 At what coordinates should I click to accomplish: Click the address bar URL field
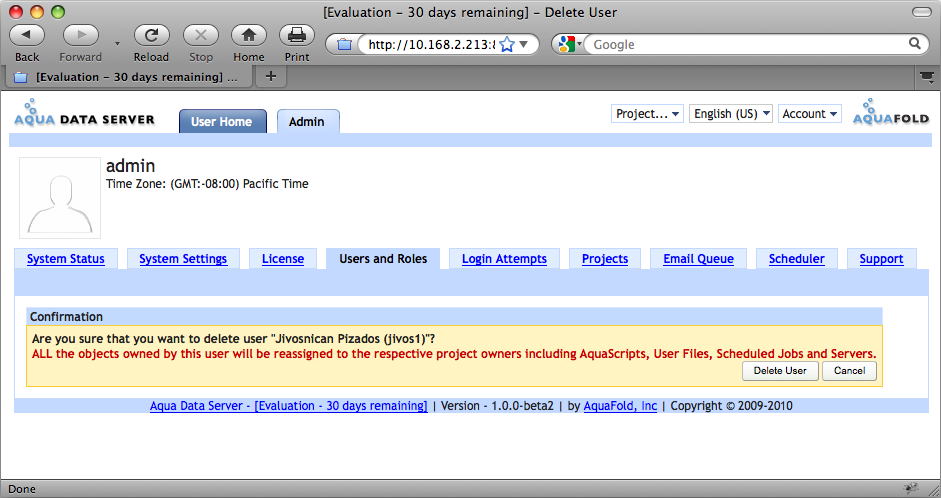[x=431, y=44]
